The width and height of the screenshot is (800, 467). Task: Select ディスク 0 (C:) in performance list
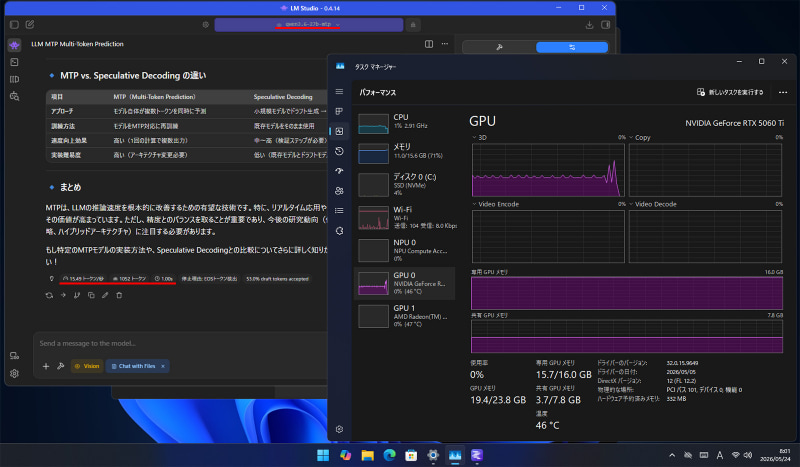click(x=405, y=184)
